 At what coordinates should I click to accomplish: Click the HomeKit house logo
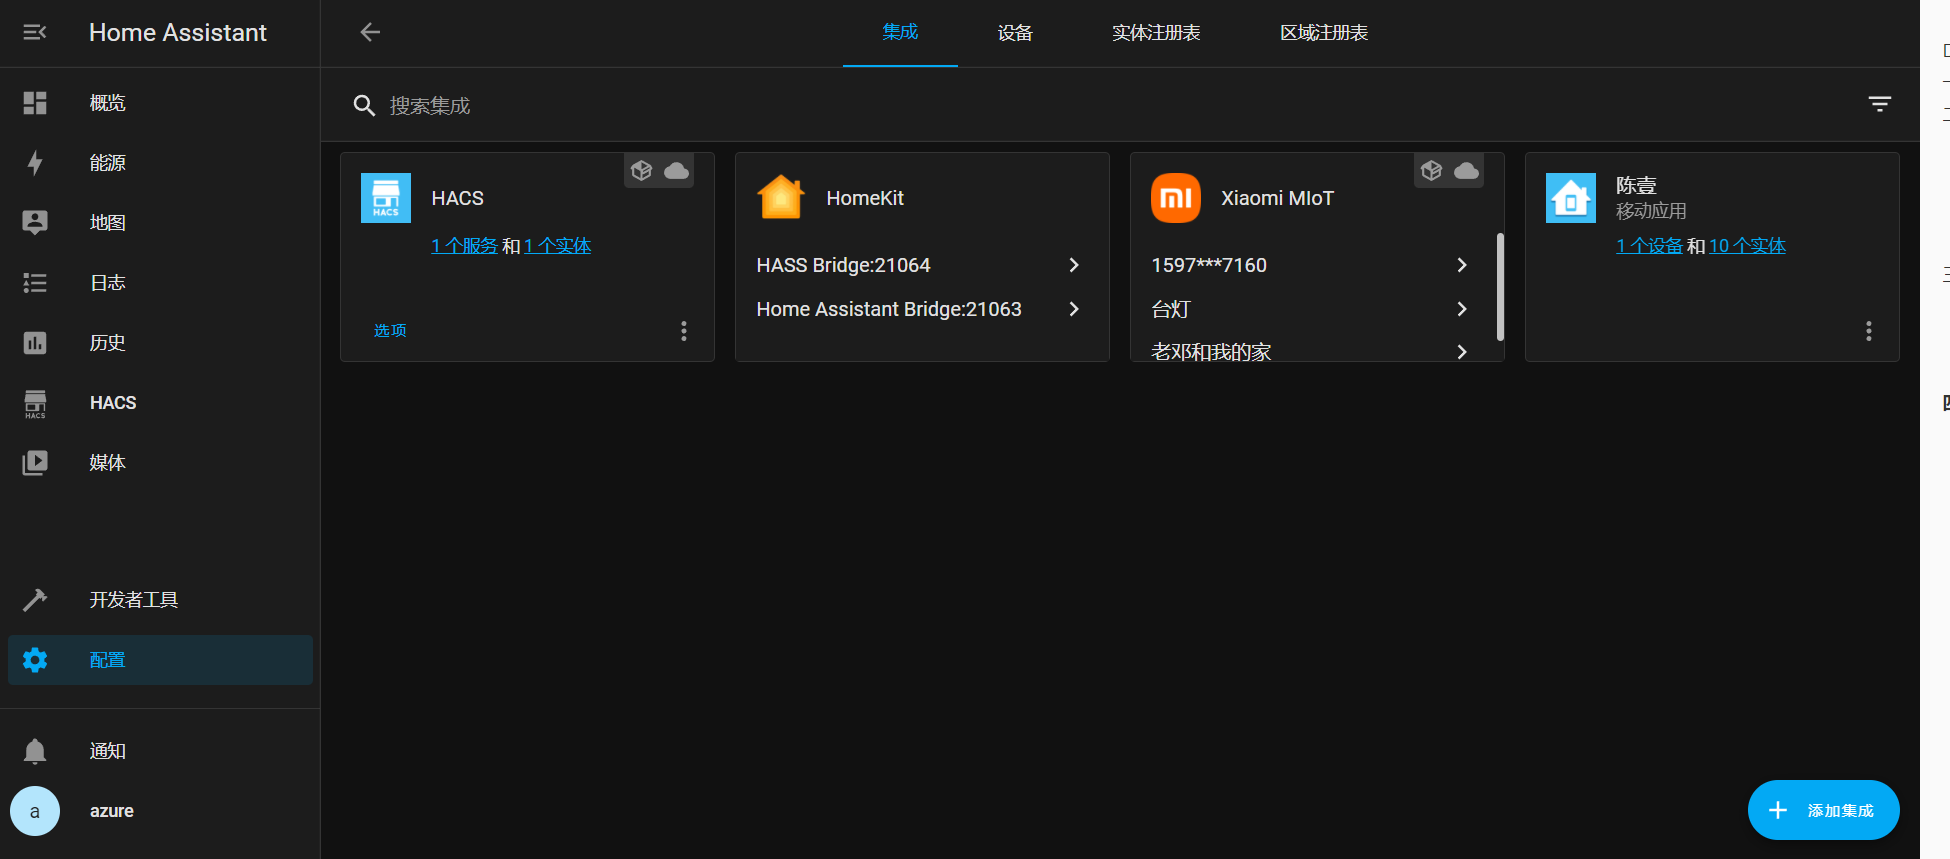point(781,197)
